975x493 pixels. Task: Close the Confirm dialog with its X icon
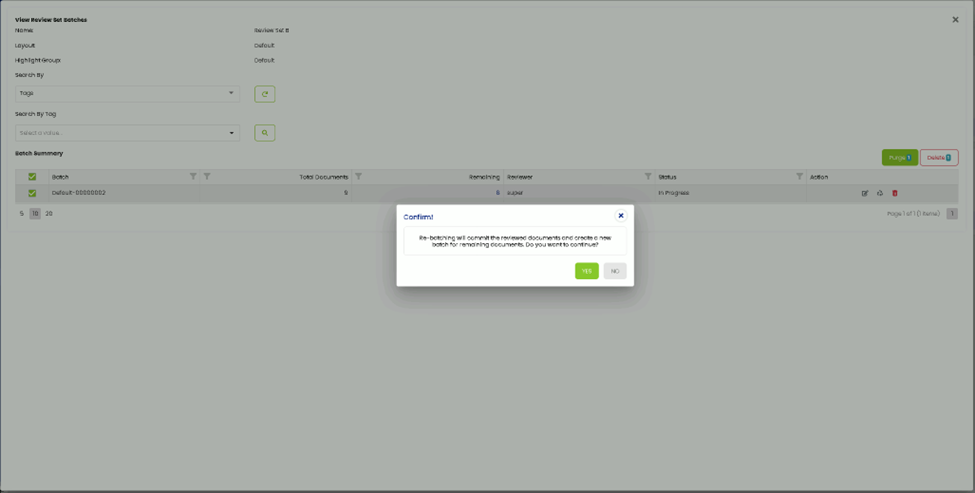[x=621, y=216]
